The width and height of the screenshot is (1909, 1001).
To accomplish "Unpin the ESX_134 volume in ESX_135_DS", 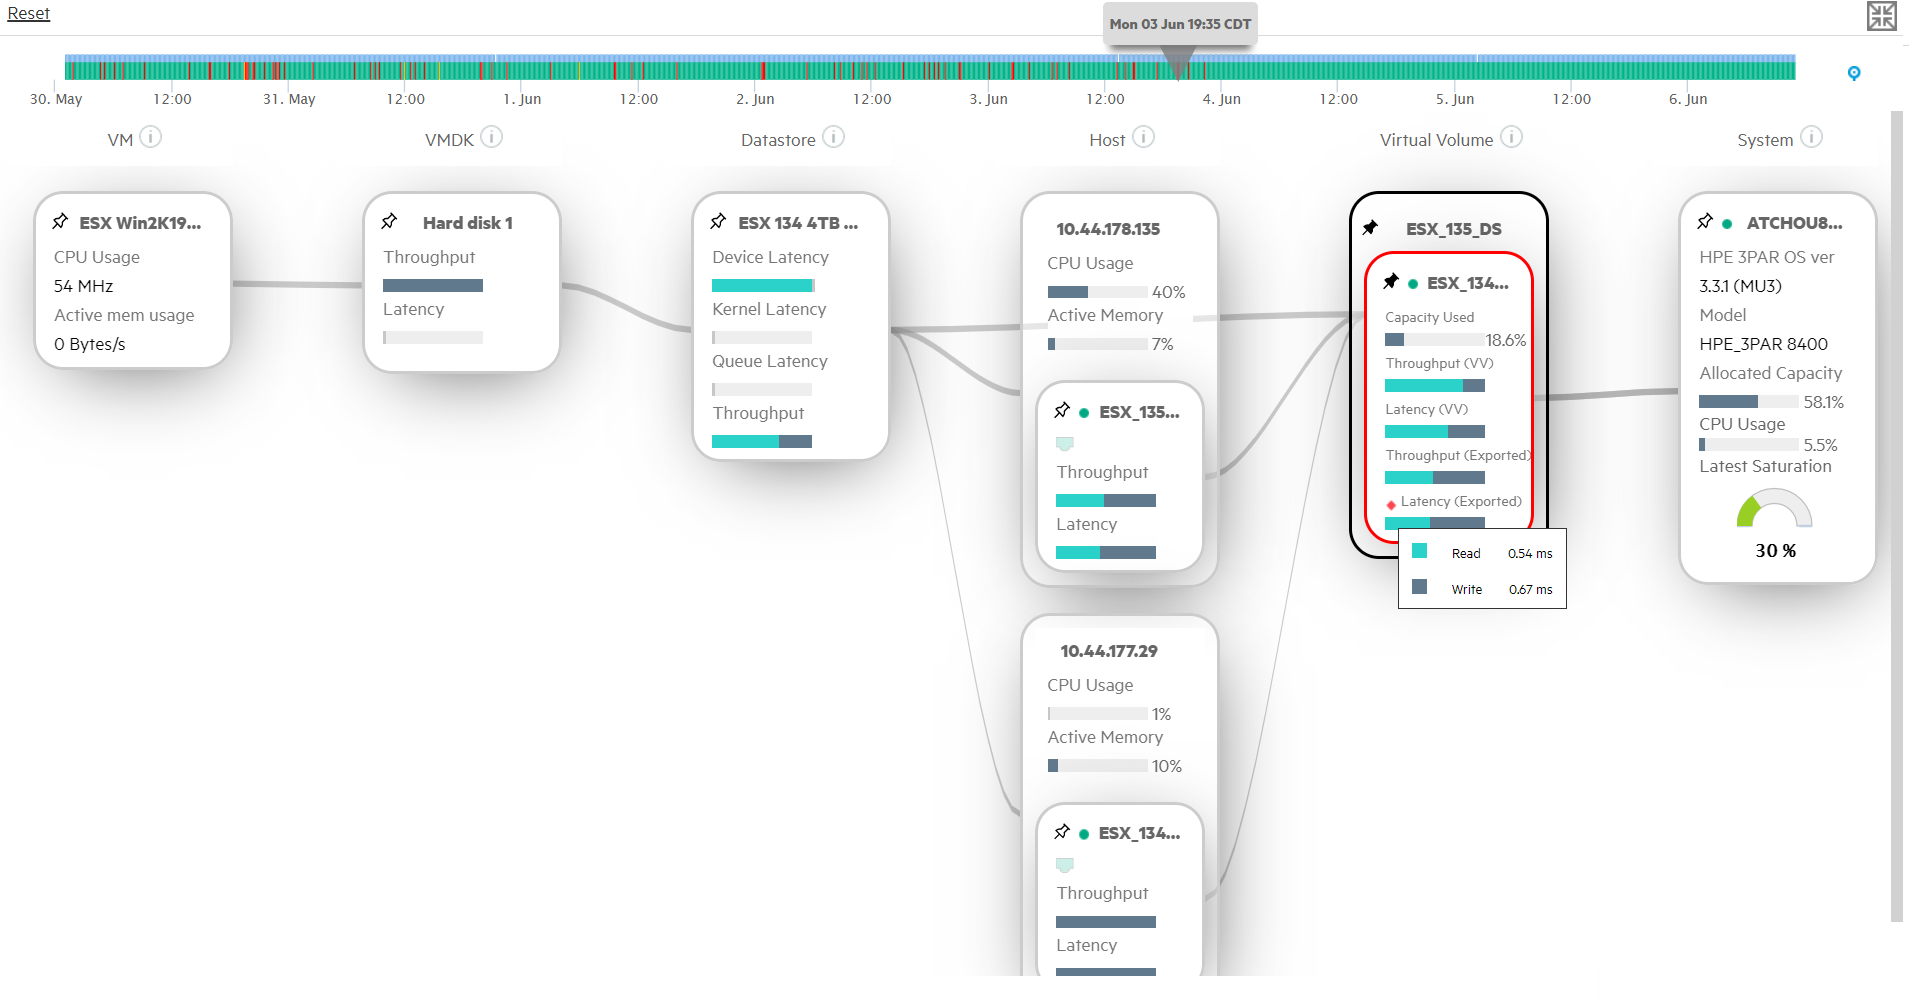I will (1391, 281).
